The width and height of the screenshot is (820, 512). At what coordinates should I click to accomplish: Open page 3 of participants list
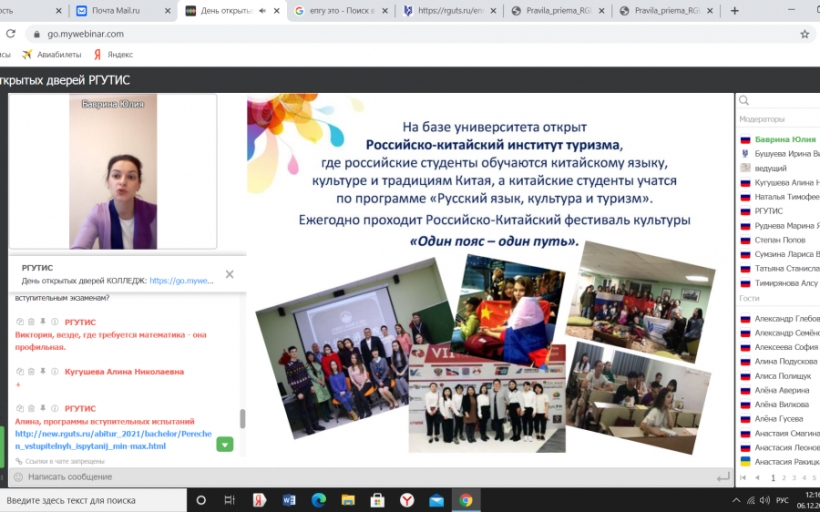[794, 477]
